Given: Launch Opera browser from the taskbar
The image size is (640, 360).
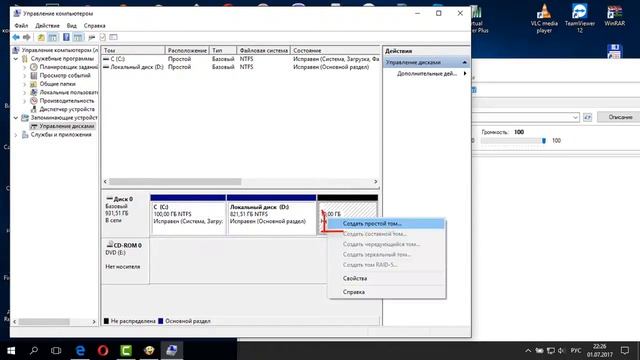Looking at the screenshot, I should click(x=103, y=351).
